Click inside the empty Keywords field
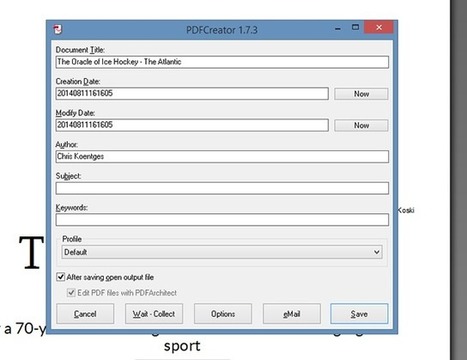The height and width of the screenshot is (360, 467). click(222, 220)
